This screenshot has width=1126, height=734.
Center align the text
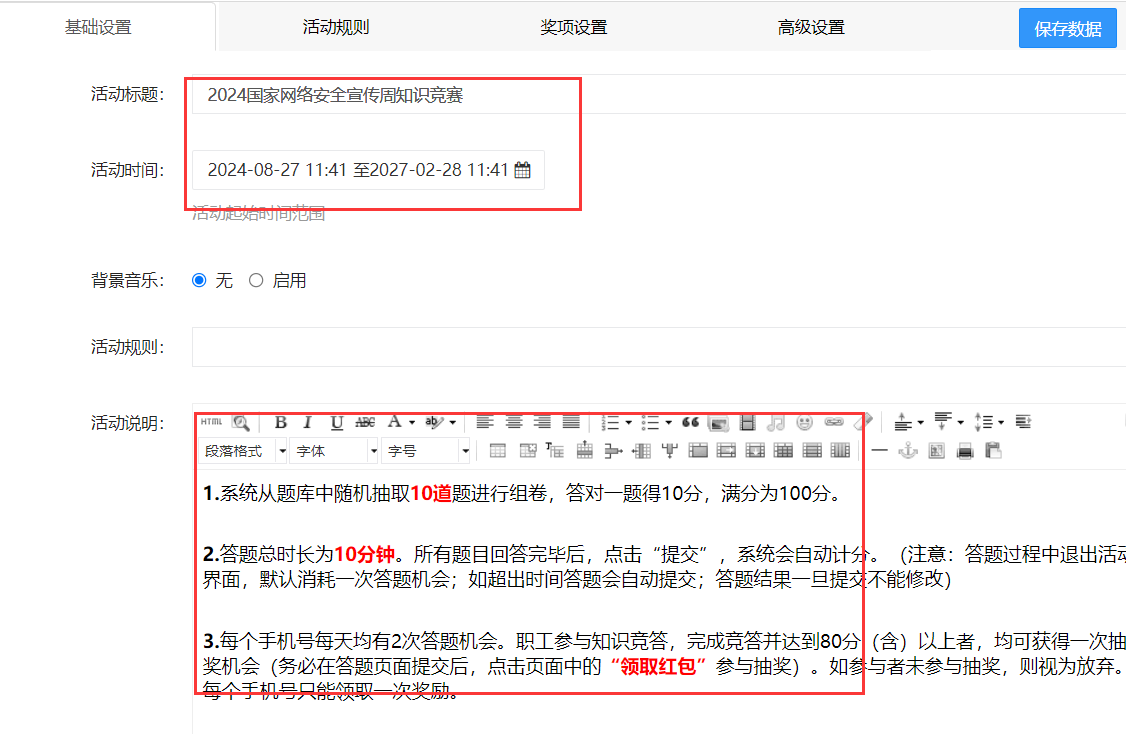pos(513,422)
